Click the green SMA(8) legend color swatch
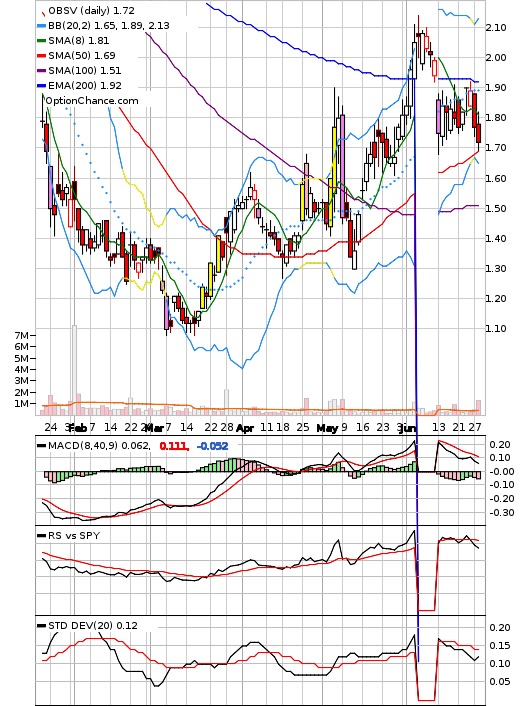This screenshot has height=706, width=526. tap(41, 41)
